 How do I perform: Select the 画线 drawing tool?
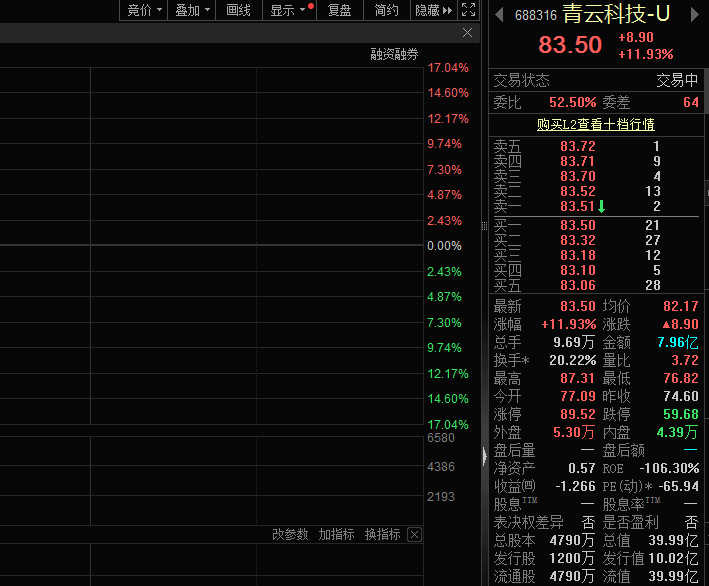point(238,10)
